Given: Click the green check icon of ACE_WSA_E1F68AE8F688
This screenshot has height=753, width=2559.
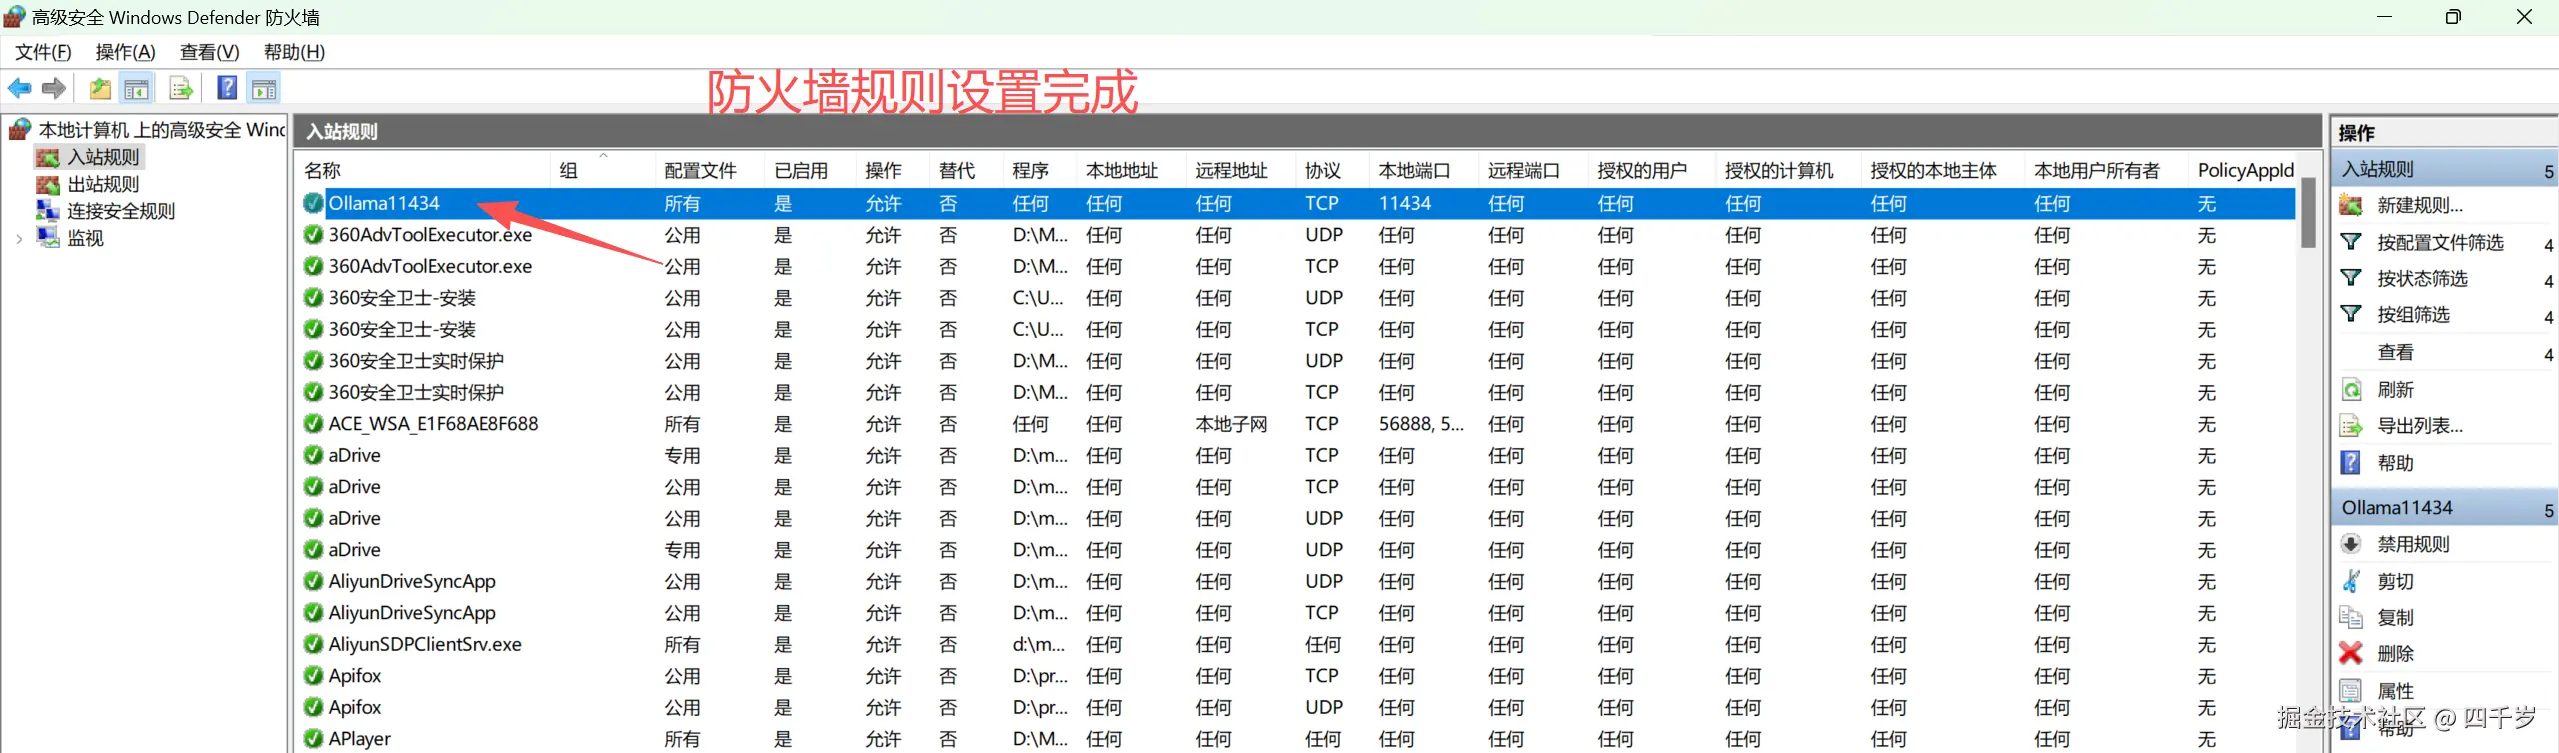Looking at the screenshot, I should pos(313,424).
